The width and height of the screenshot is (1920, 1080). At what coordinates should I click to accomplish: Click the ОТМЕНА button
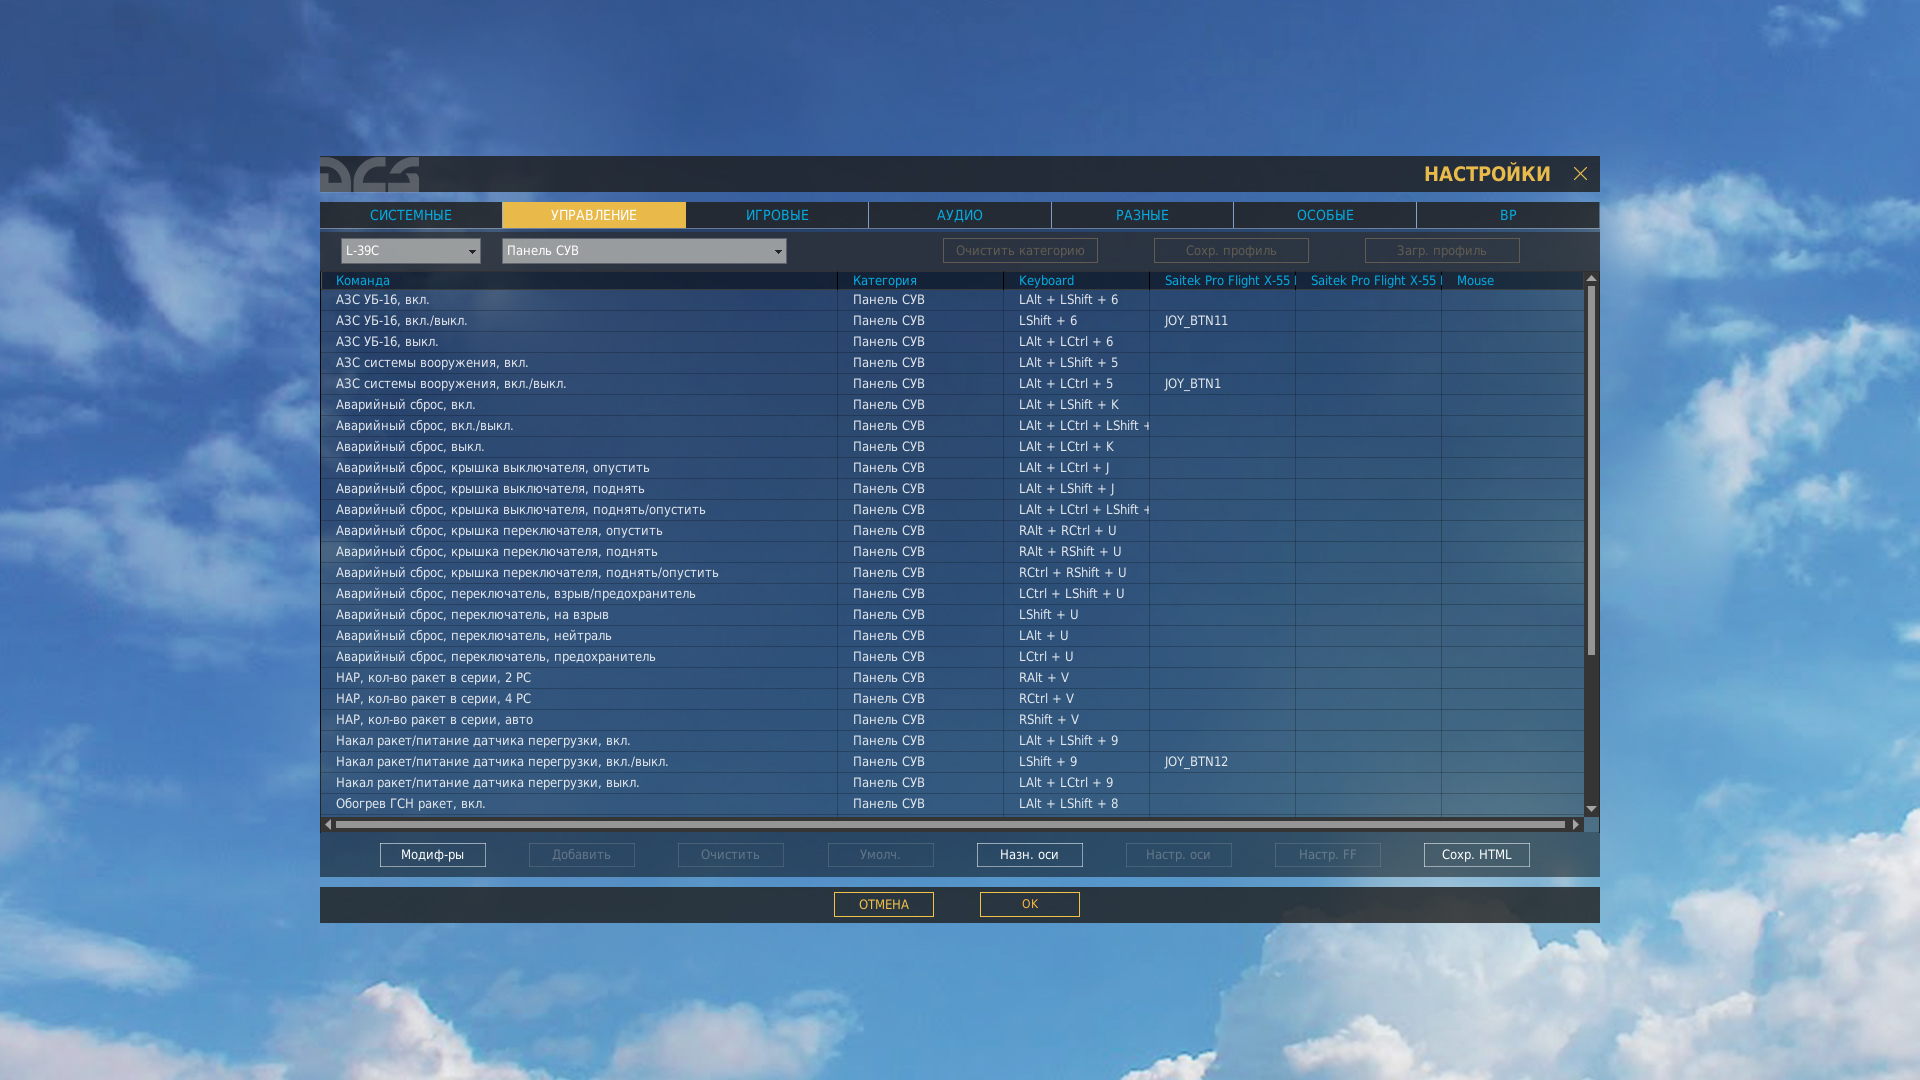tap(884, 905)
